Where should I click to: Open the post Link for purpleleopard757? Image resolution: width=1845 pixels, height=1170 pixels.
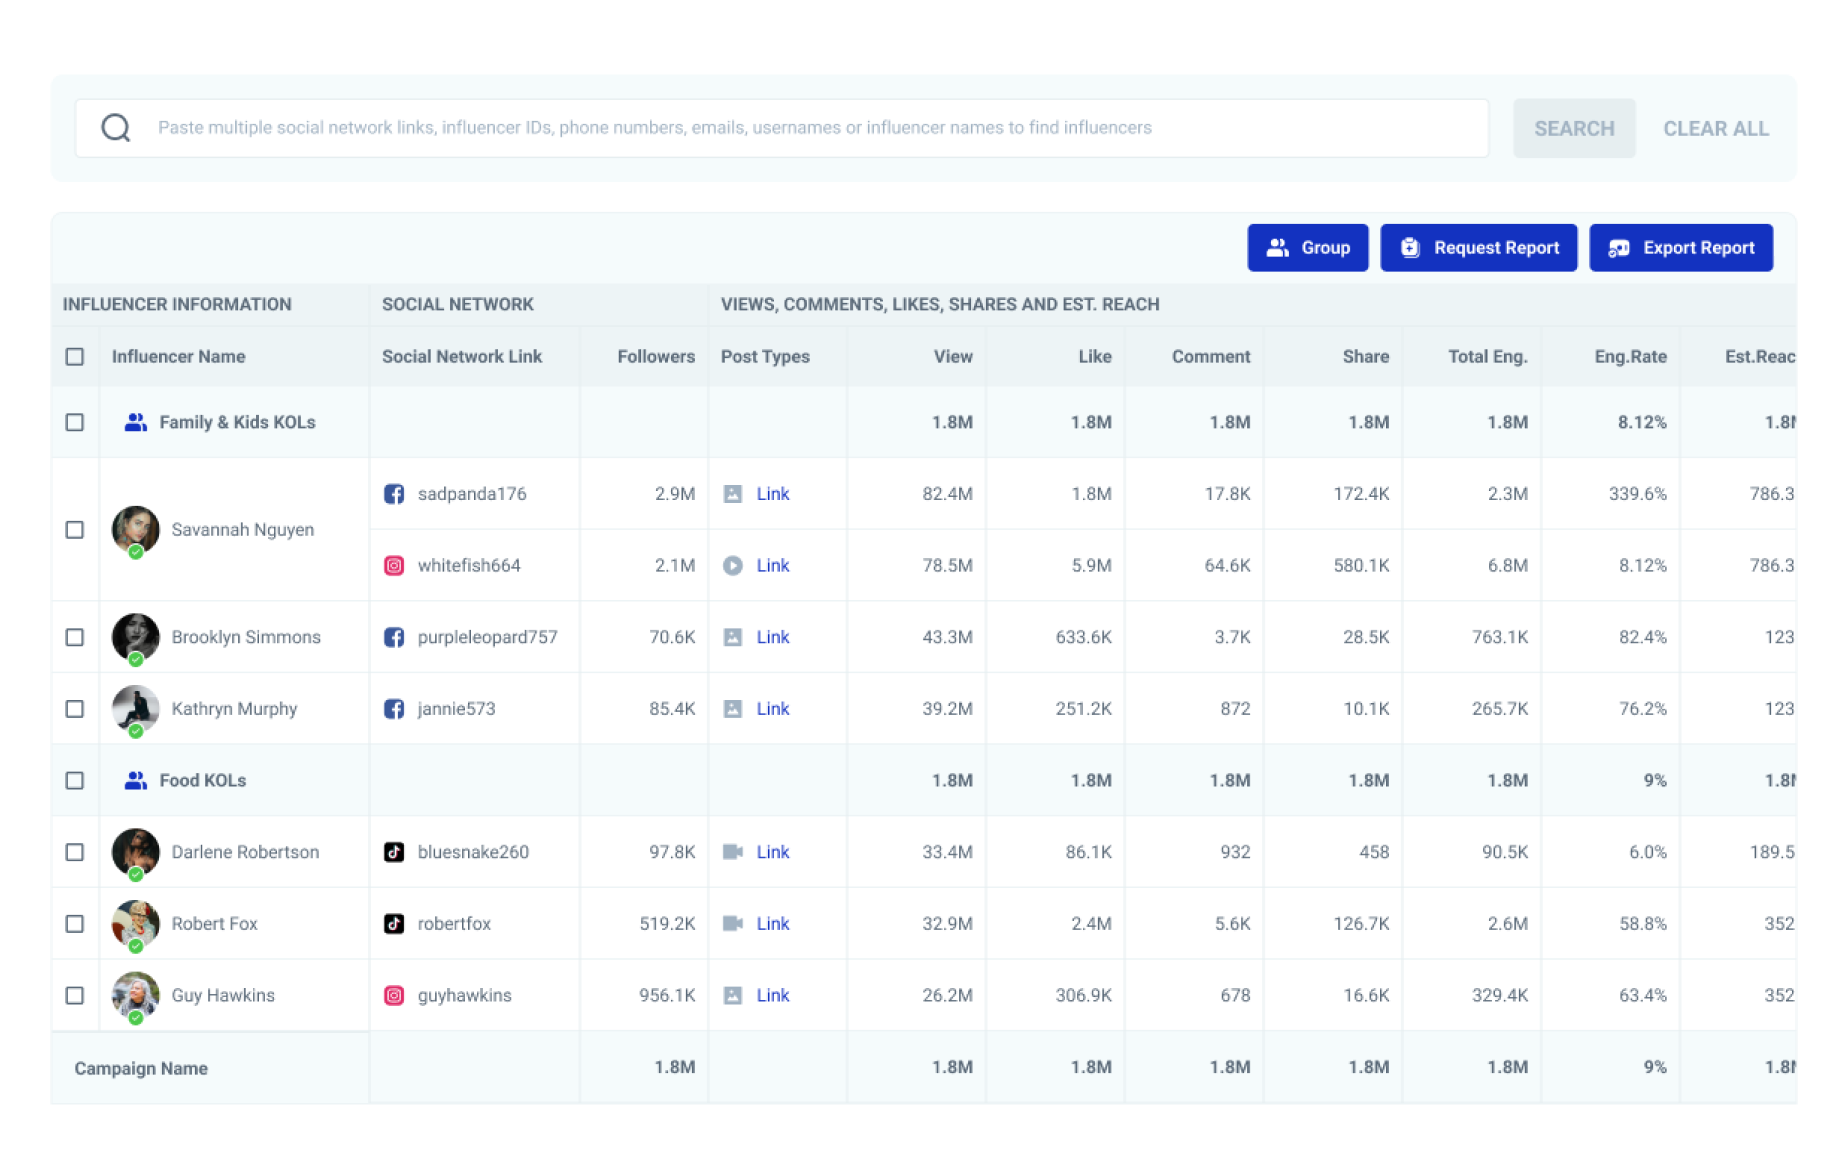pos(772,637)
